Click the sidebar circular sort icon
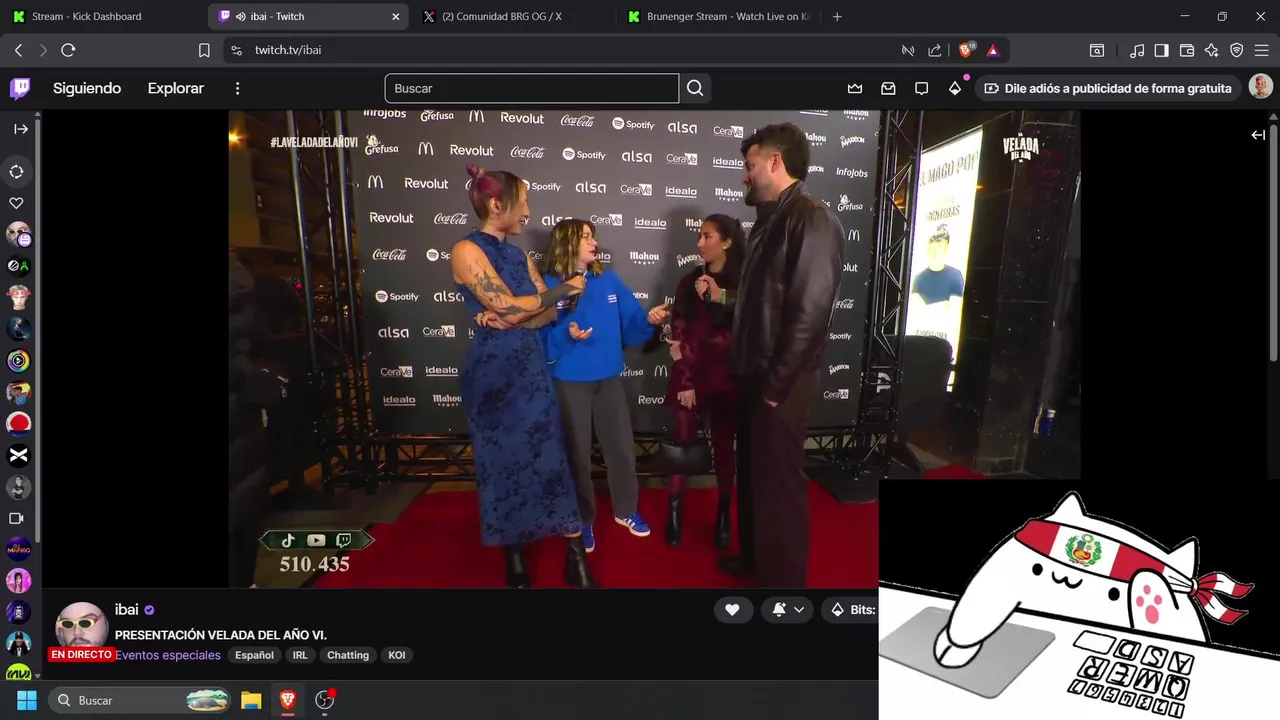 point(17,172)
